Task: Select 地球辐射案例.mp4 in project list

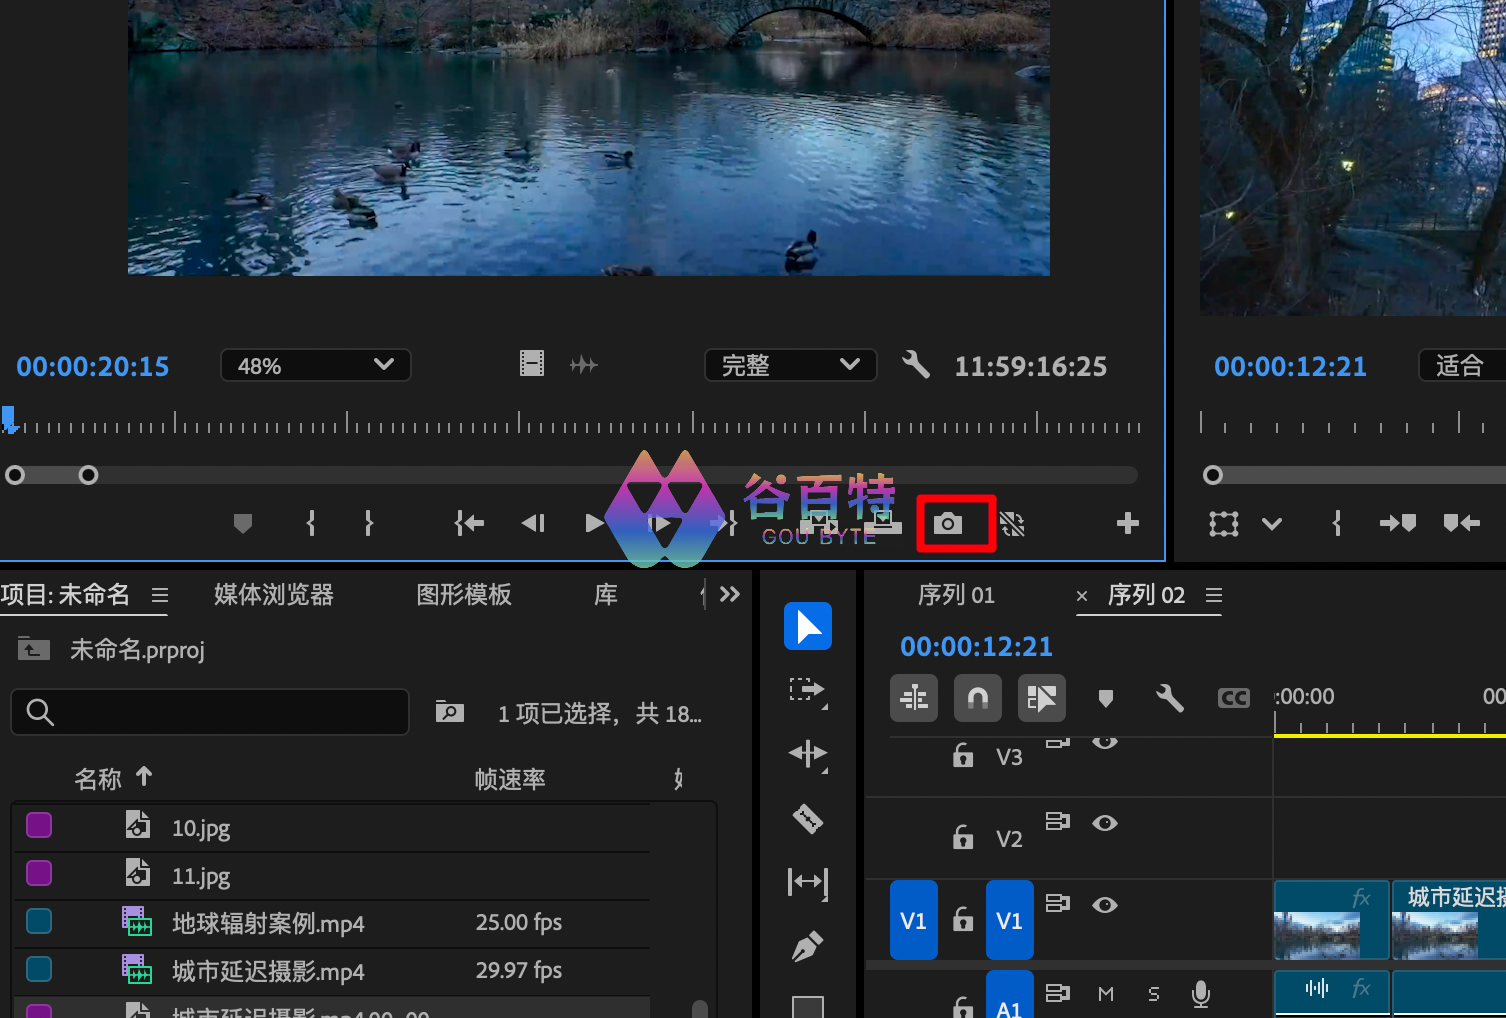Action: click(x=268, y=923)
